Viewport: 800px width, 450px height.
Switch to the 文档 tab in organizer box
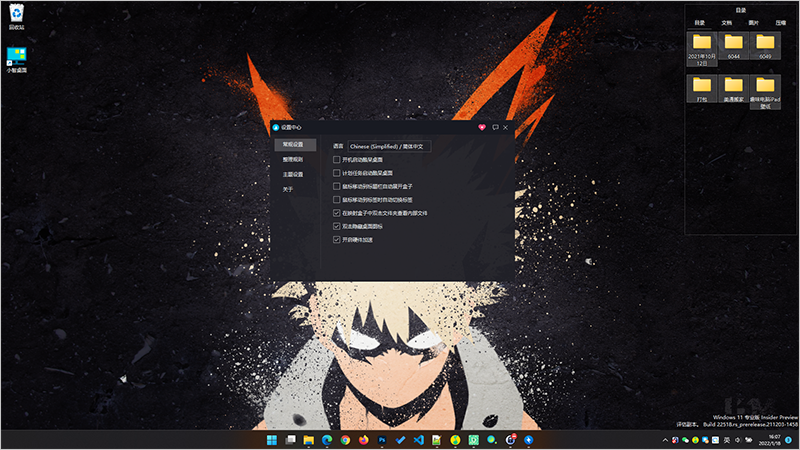tap(727, 22)
